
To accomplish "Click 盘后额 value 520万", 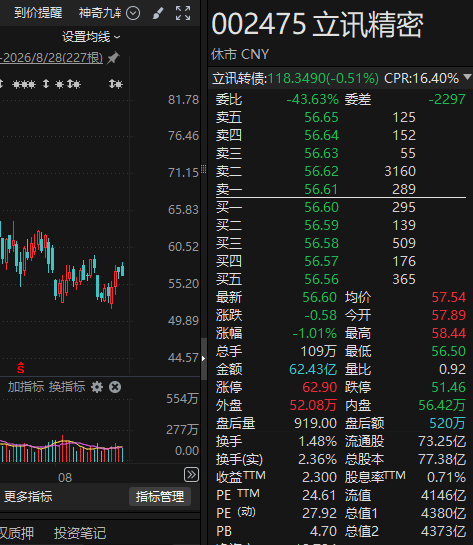I will point(447,423).
